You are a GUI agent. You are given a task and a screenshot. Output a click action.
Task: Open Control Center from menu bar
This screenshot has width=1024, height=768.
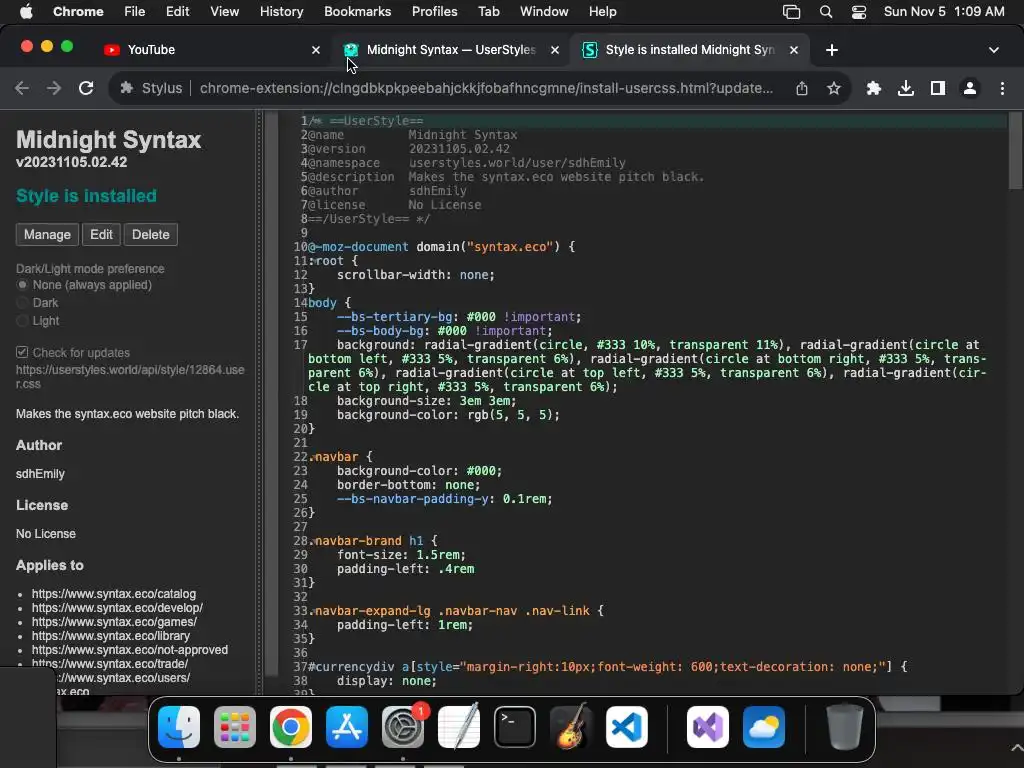click(859, 12)
